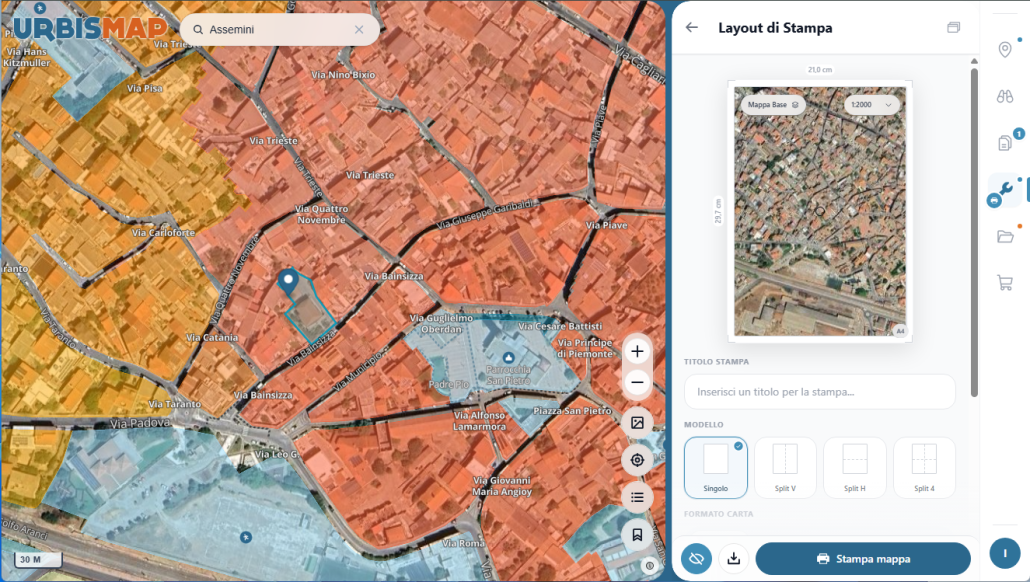Go back with the arrow beside Layout di Stampa

click(x=692, y=28)
